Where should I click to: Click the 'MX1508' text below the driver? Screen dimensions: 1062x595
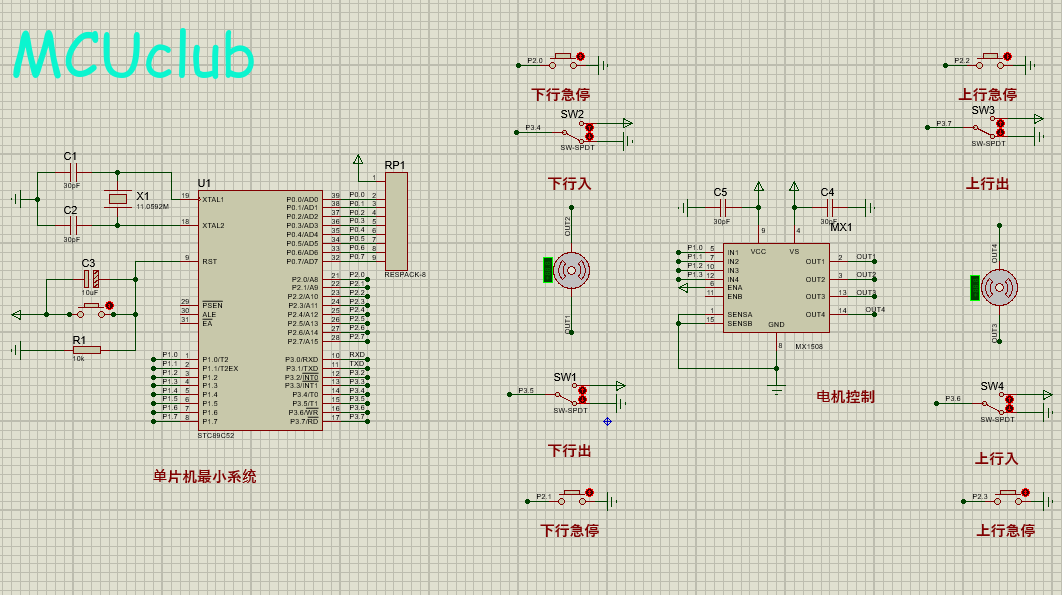pyautogui.click(x=809, y=346)
